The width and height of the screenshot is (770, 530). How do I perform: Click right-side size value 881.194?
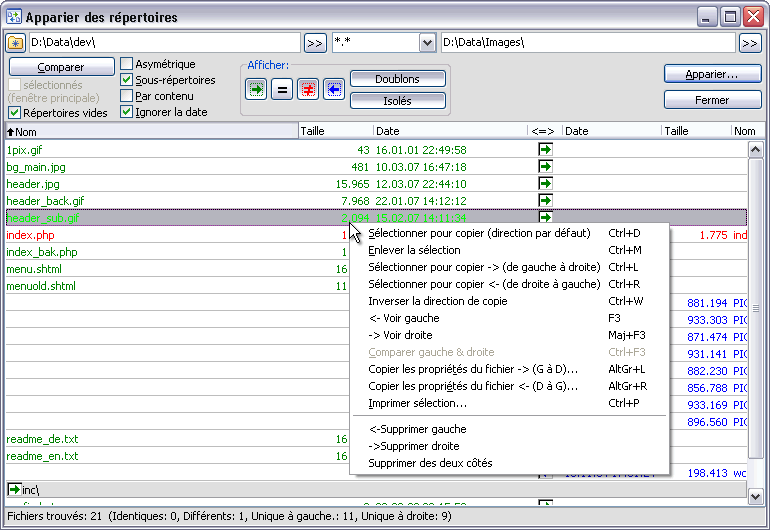[707, 303]
